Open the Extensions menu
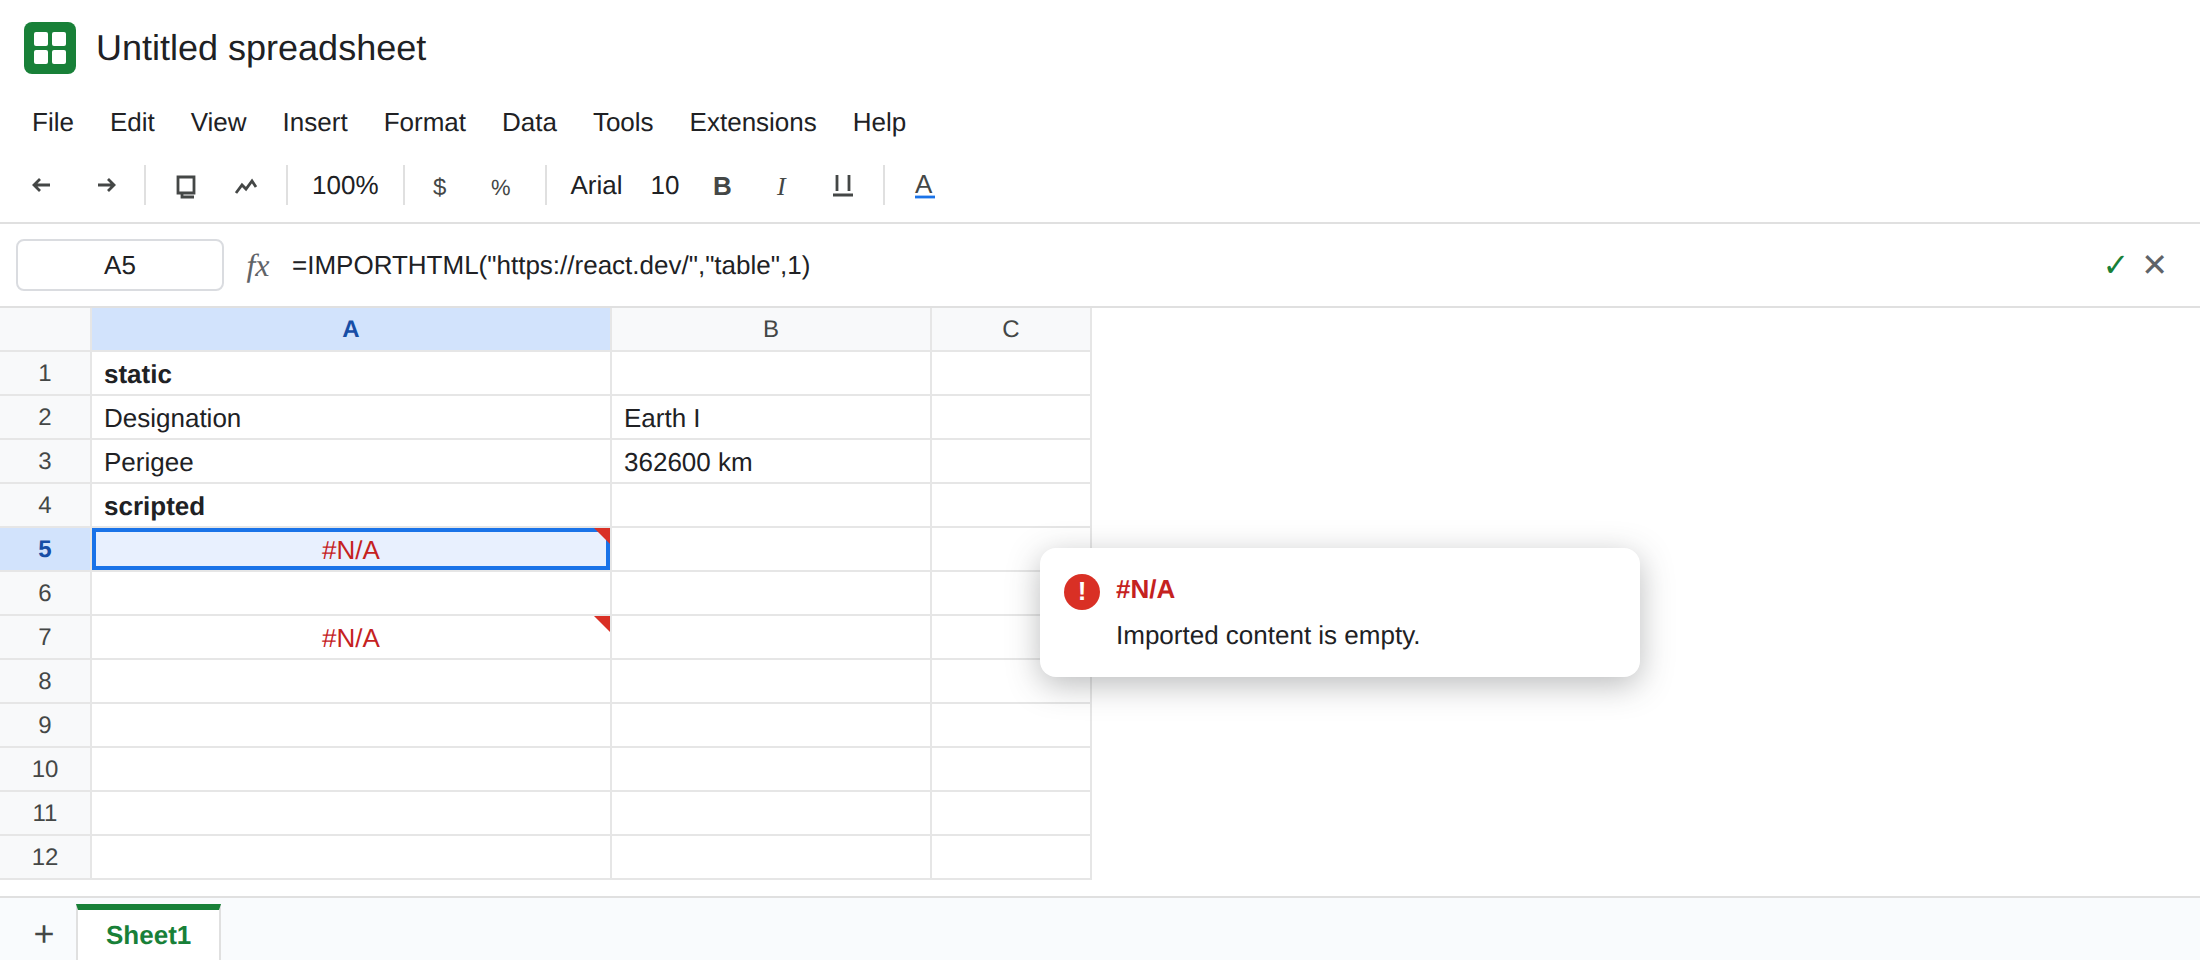The width and height of the screenshot is (2200, 960). [x=753, y=122]
